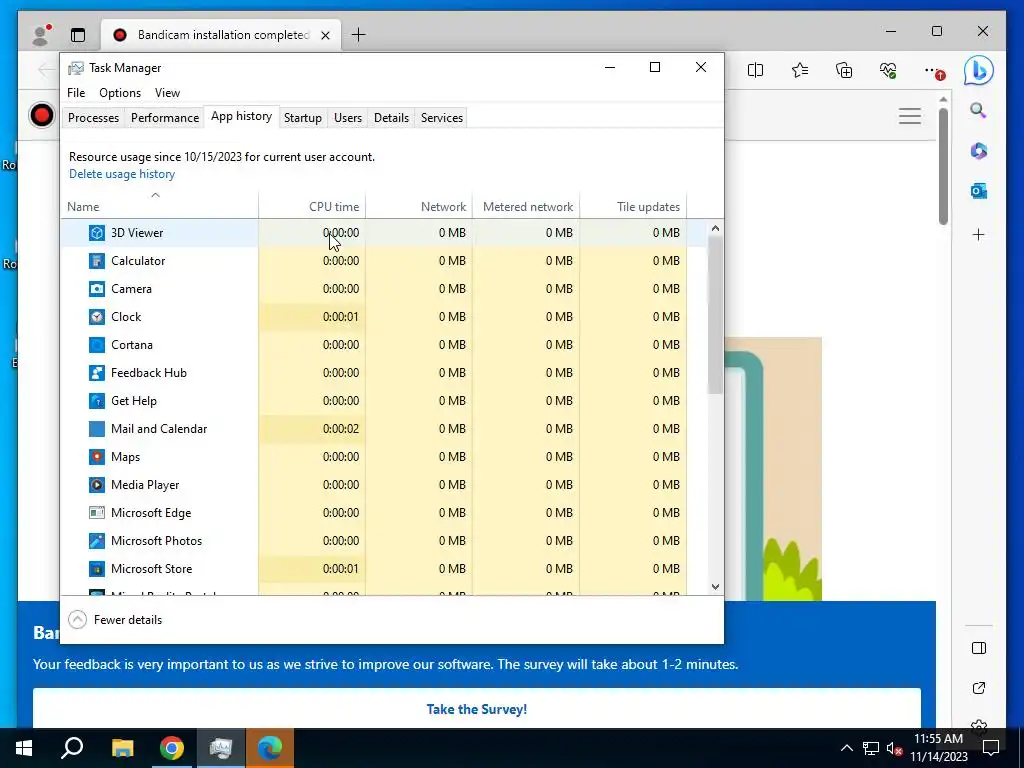This screenshot has width=1024, height=768.
Task: Close the Bandicam installation tab
Action: tap(325, 35)
